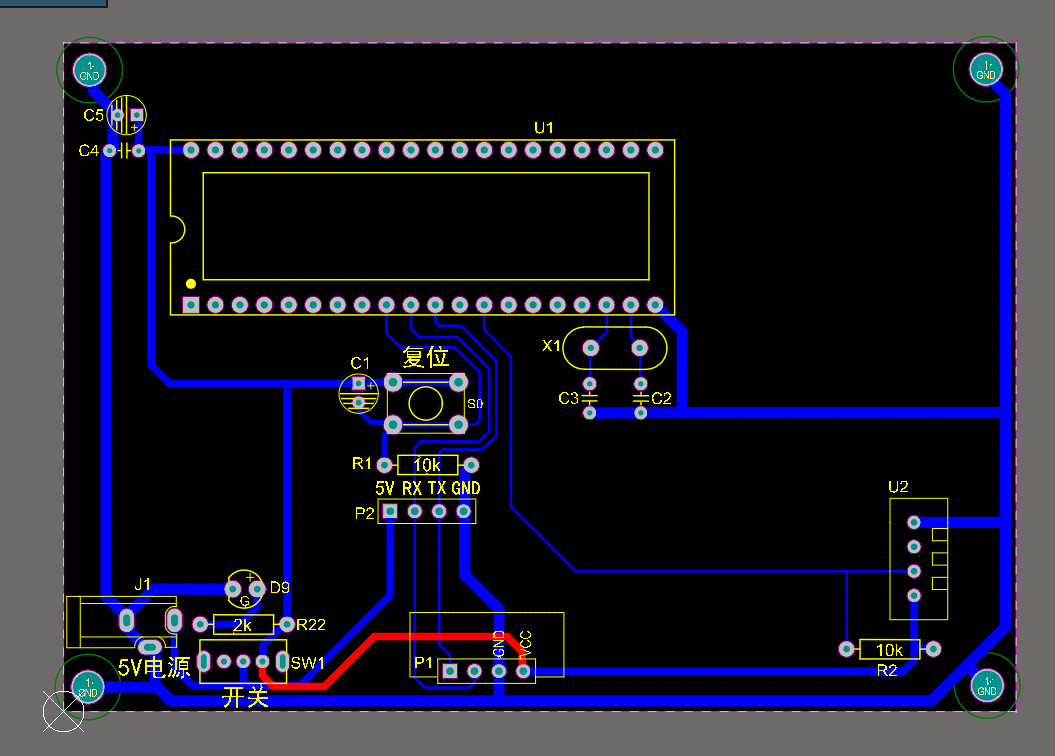
Task: Click the C3 designator label
Action: click(x=569, y=398)
